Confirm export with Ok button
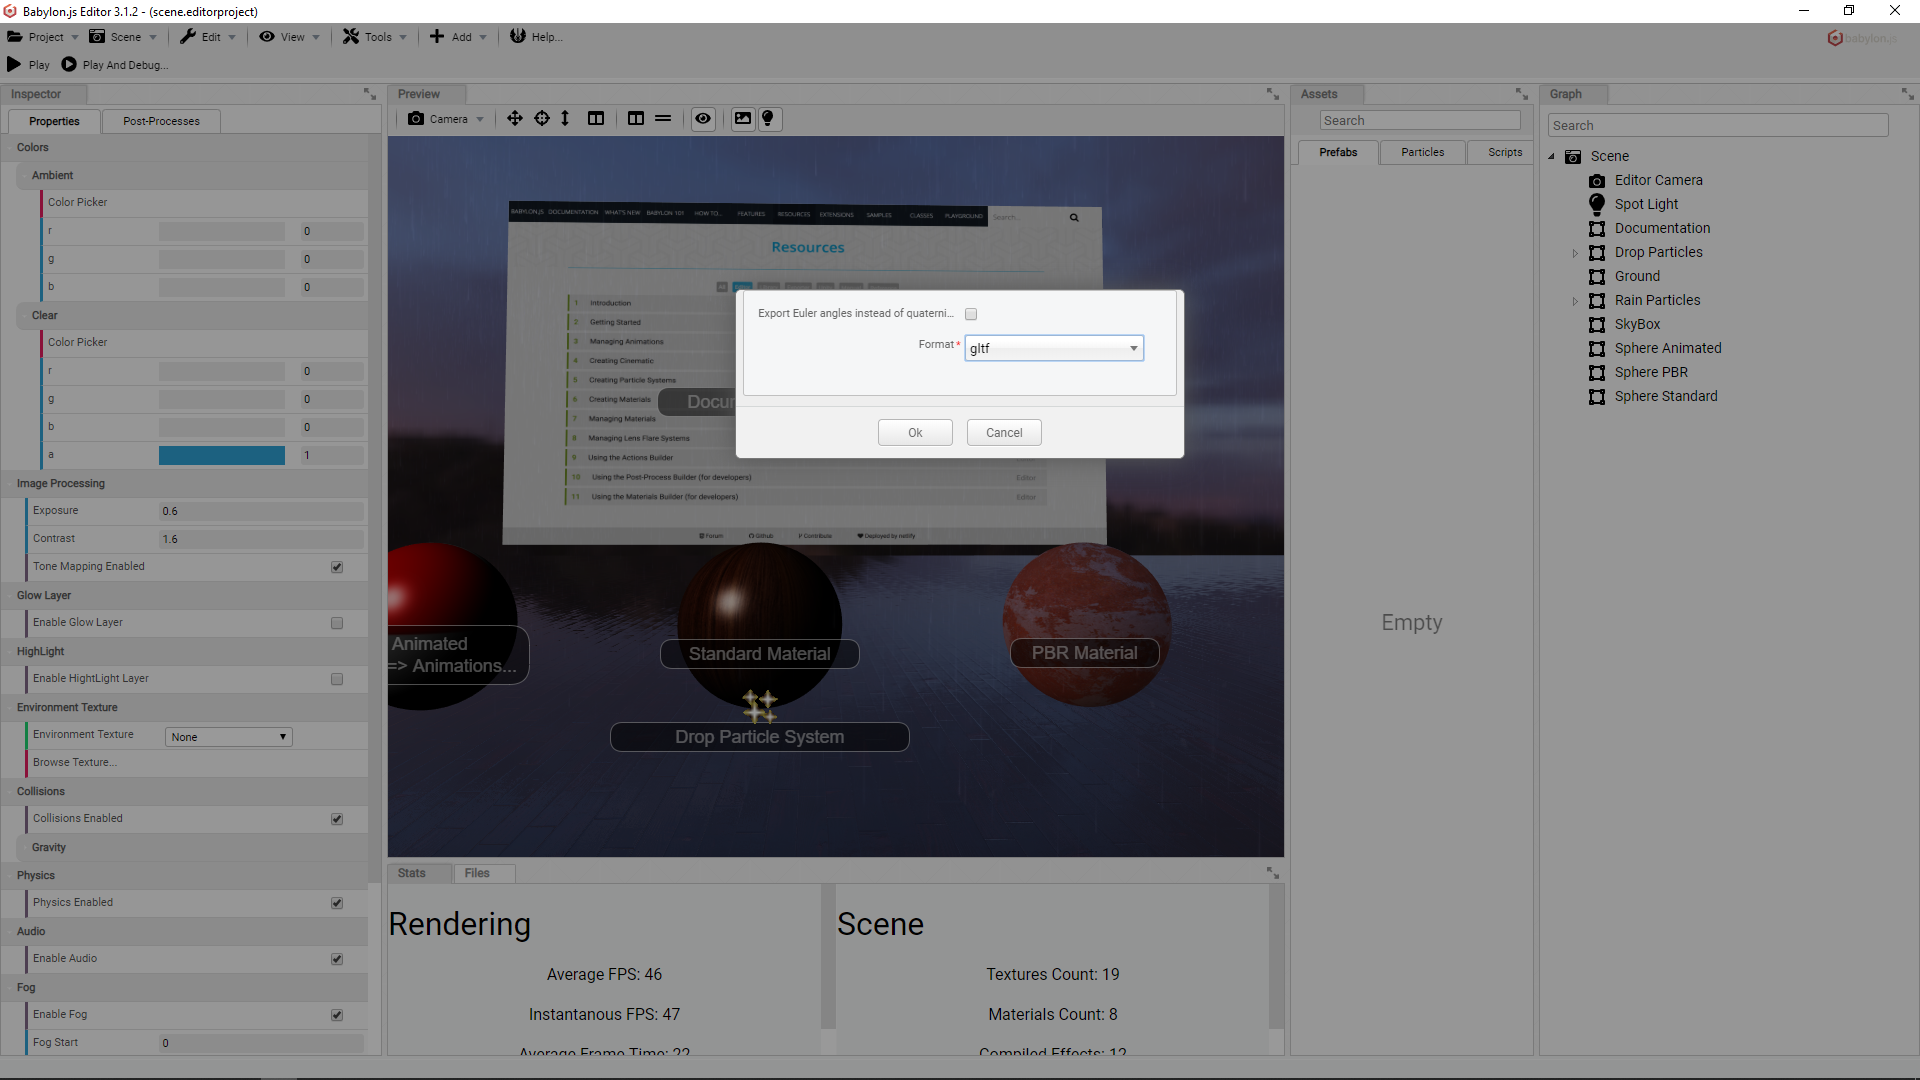Image resolution: width=1920 pixels, height=1080 pixels. pyautogui.click(x=915, y=433)
